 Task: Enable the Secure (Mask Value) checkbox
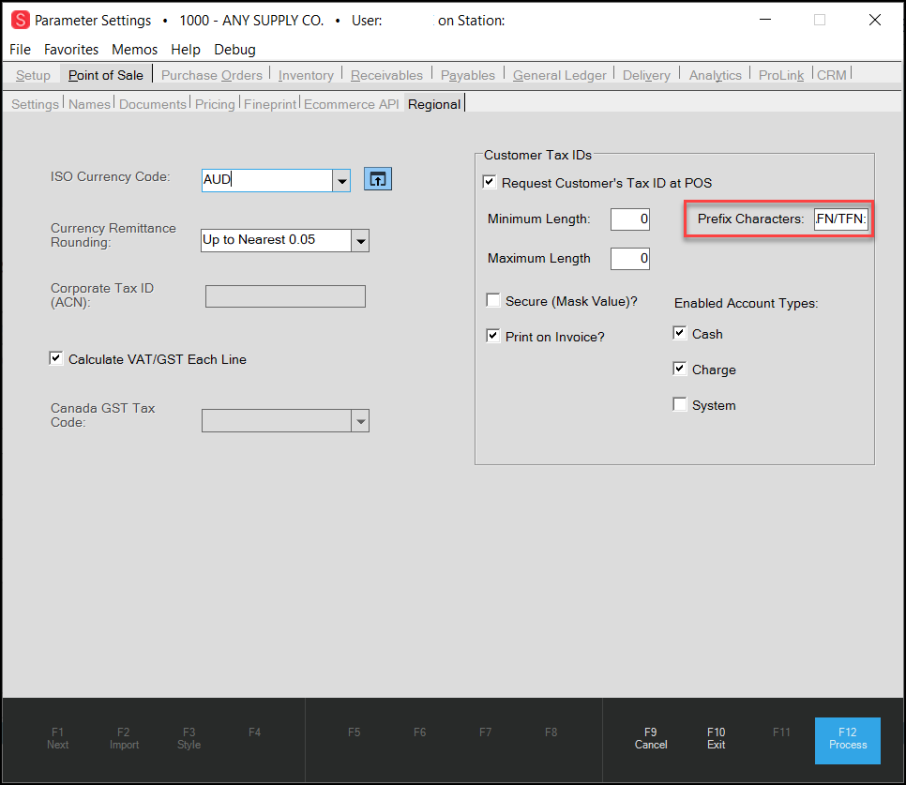coord(493,301)
